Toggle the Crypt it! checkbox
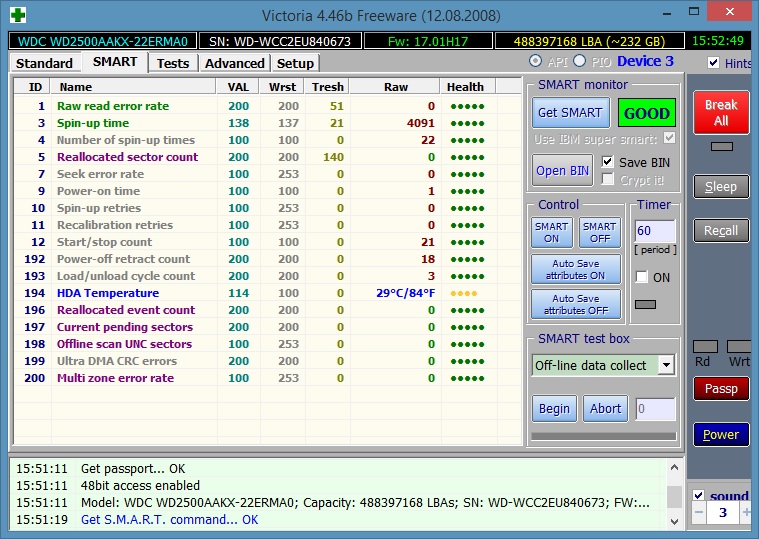This screenshot has width=759, height=539. point(608,180)
